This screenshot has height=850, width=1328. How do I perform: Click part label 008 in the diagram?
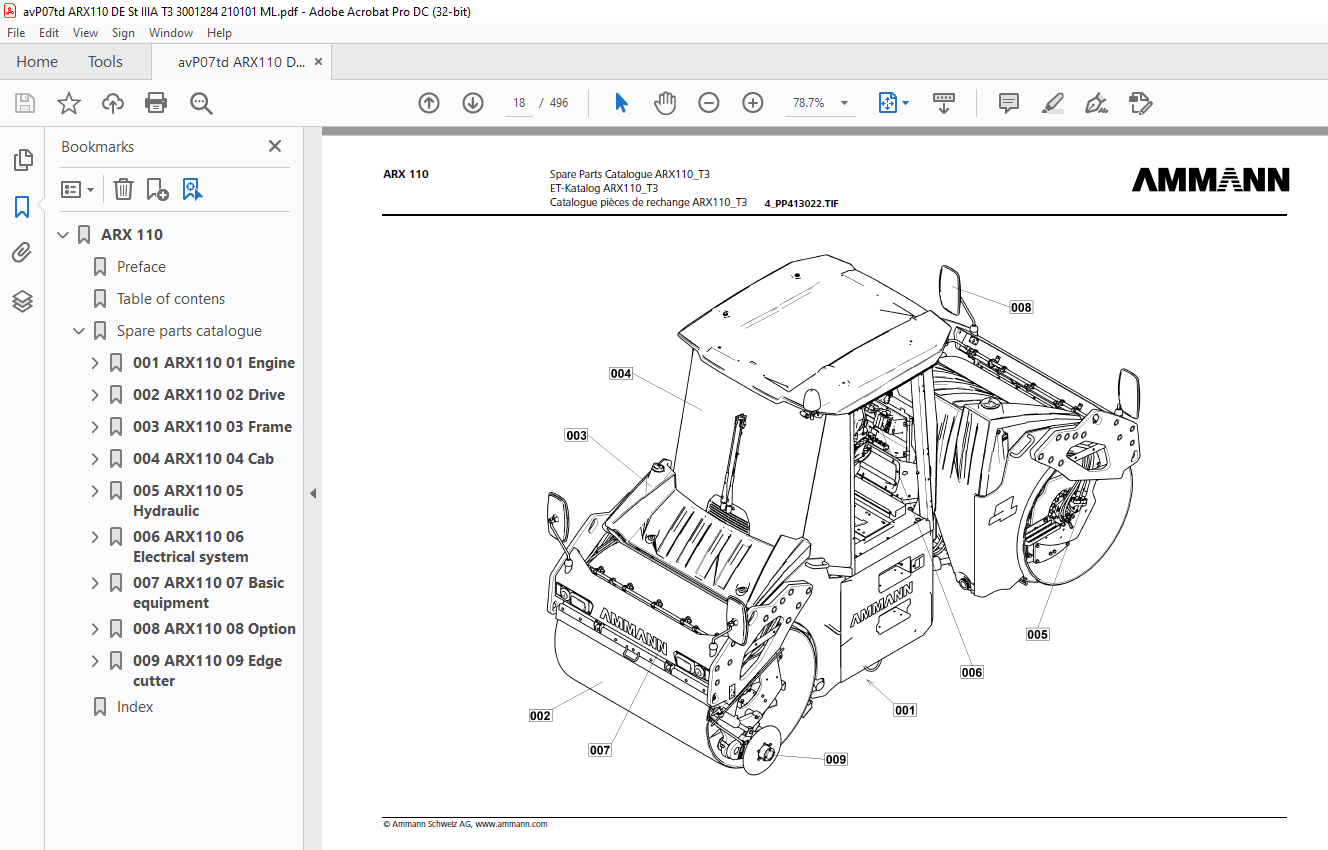click(x=1020, y=307)
